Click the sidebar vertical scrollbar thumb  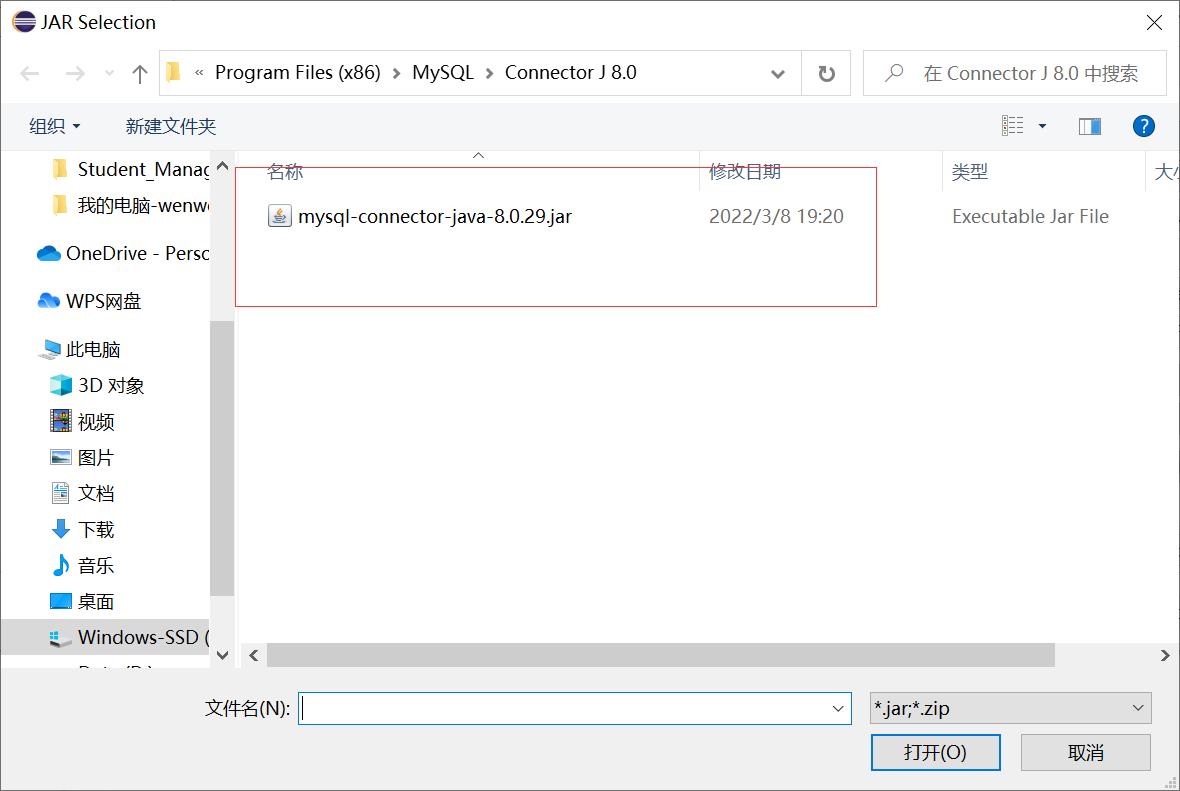pyautogui.click(x=222, y=458)
